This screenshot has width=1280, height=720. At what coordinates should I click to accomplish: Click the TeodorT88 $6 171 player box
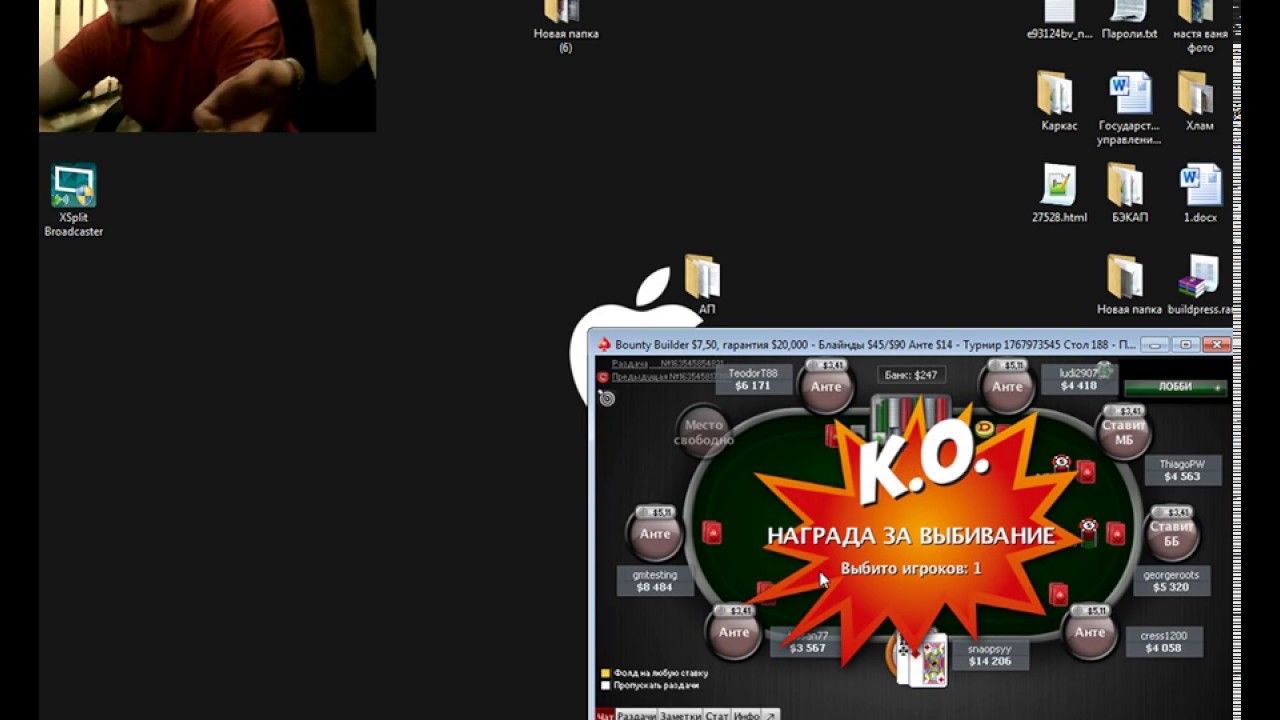click(x=753, y=379)
